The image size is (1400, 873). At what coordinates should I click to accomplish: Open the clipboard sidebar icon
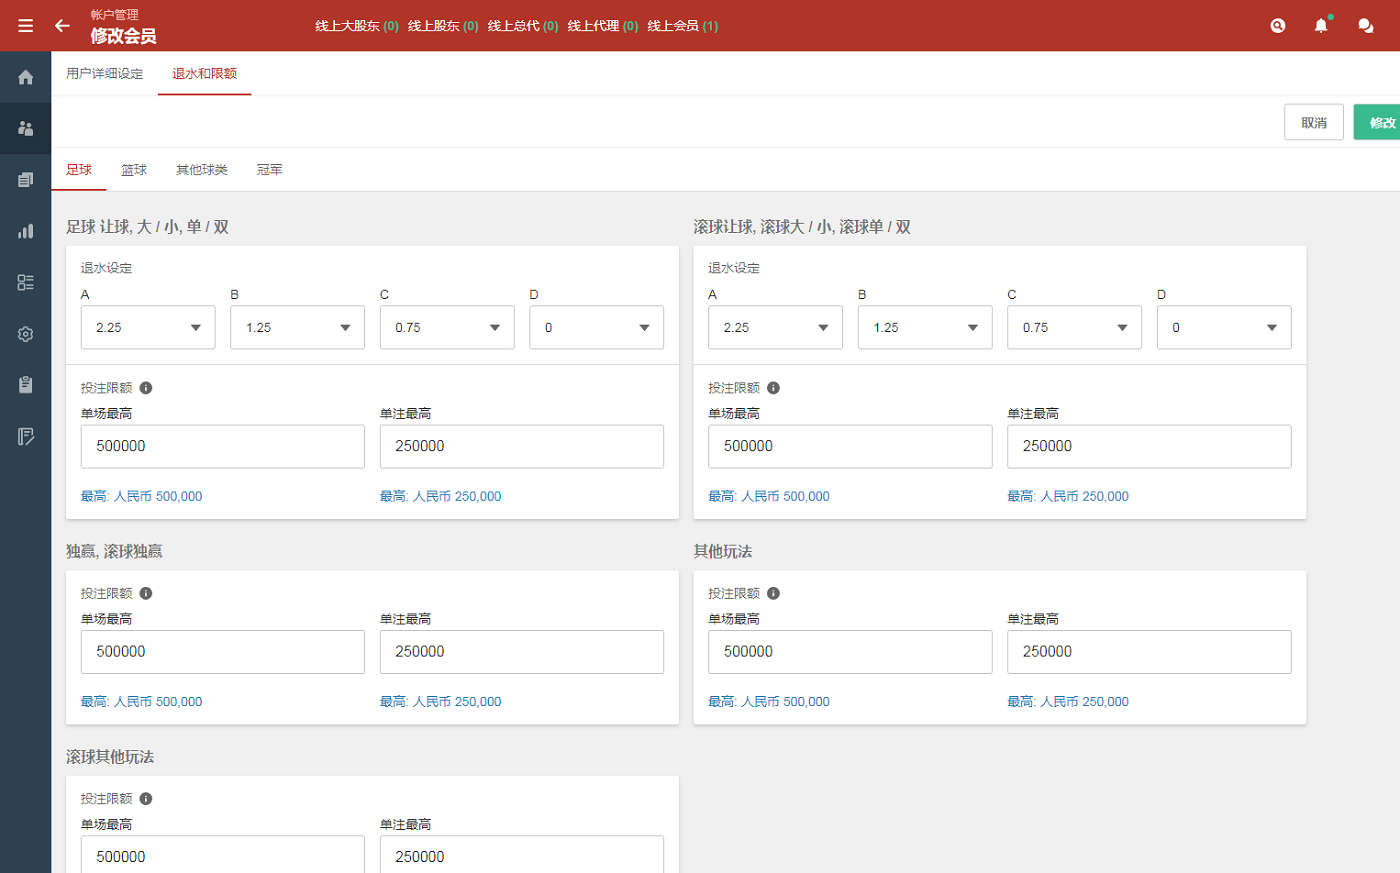(x=26, y=385)
